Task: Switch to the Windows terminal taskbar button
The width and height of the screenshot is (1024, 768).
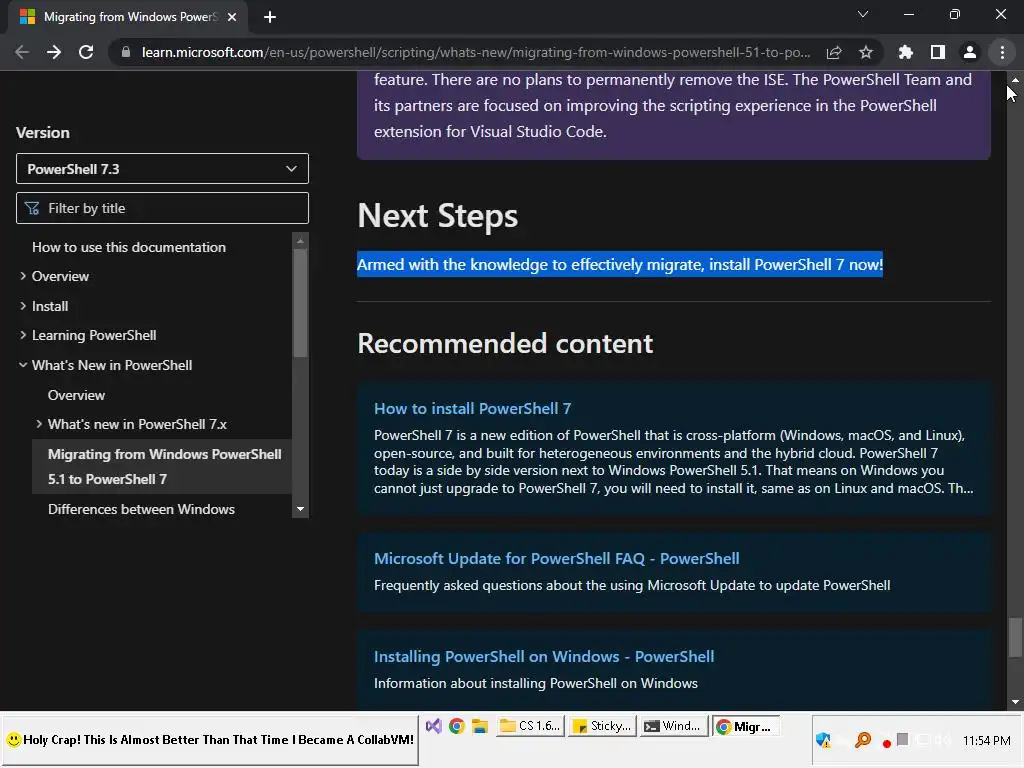Action: (x=674, y=726)
